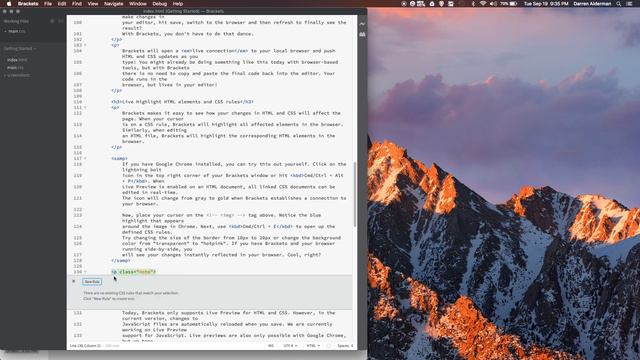The width and height of the screenshot is (640, 360).
Task: Open index.html in the file tree
Action: pos(17,60)
